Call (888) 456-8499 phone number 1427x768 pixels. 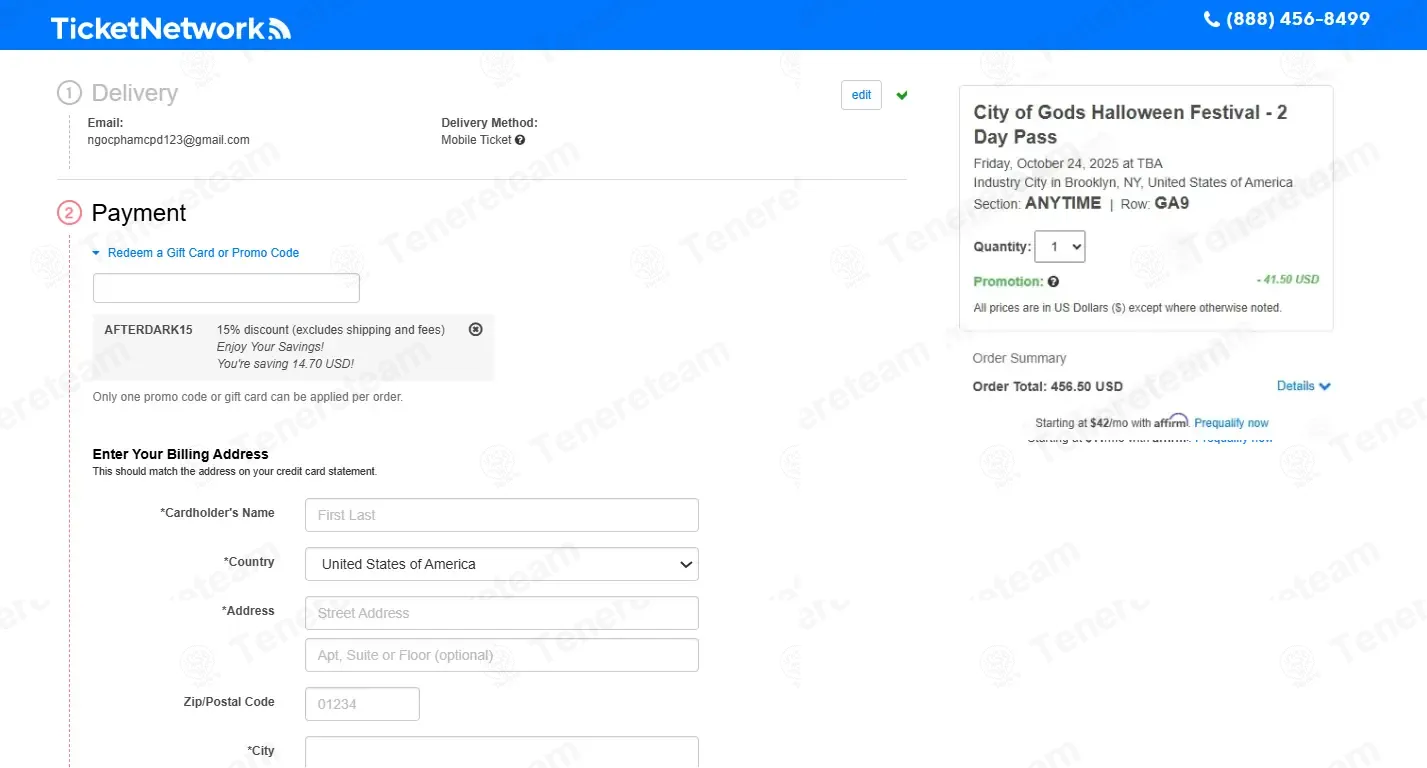(x=1298, y=19)
